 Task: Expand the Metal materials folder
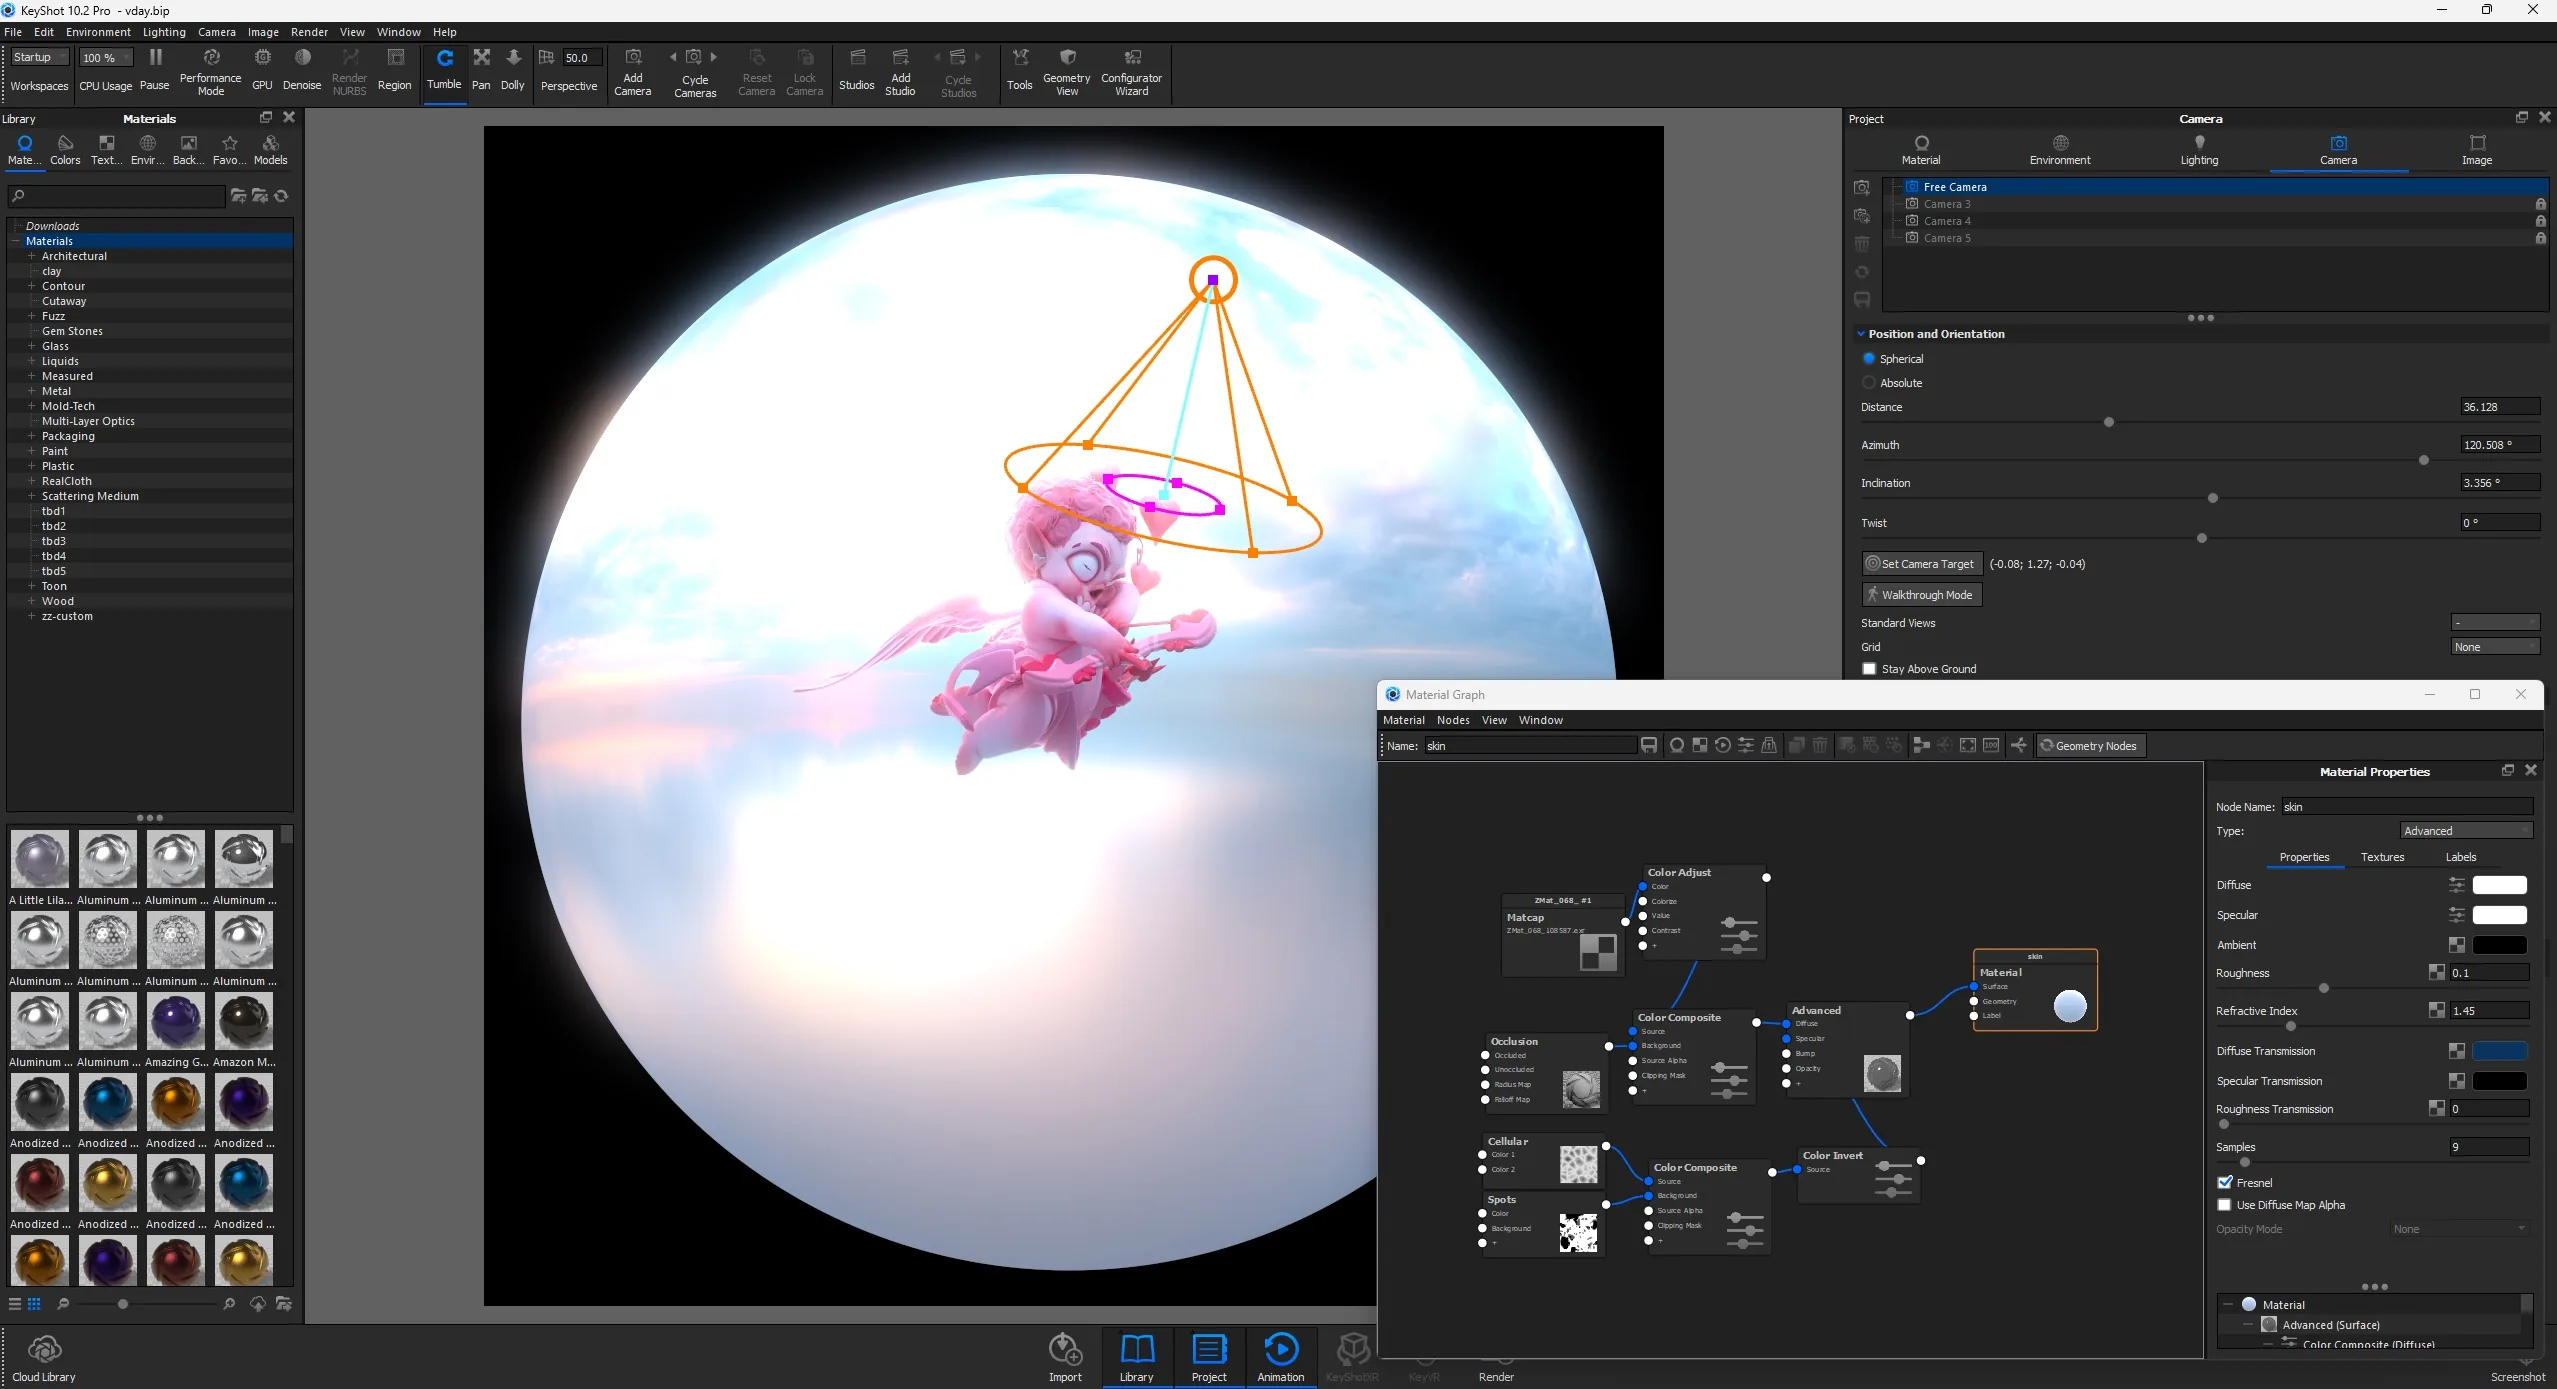tap(32, 391)
